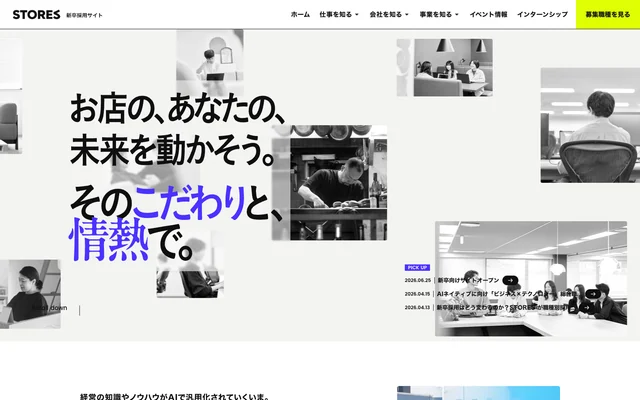Go to インターンシップ in the nav
640x400 pixels.
coord(542,14)
